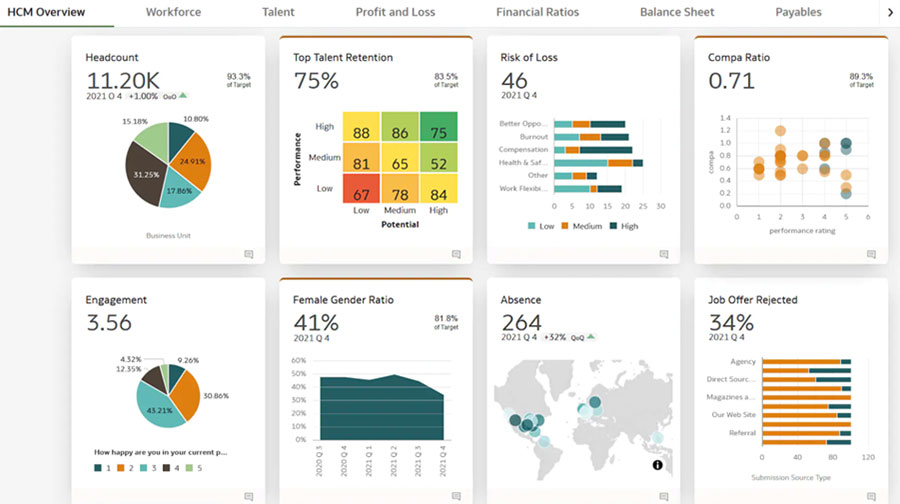Open comments on Top Talent Retention card

[456, 255]
